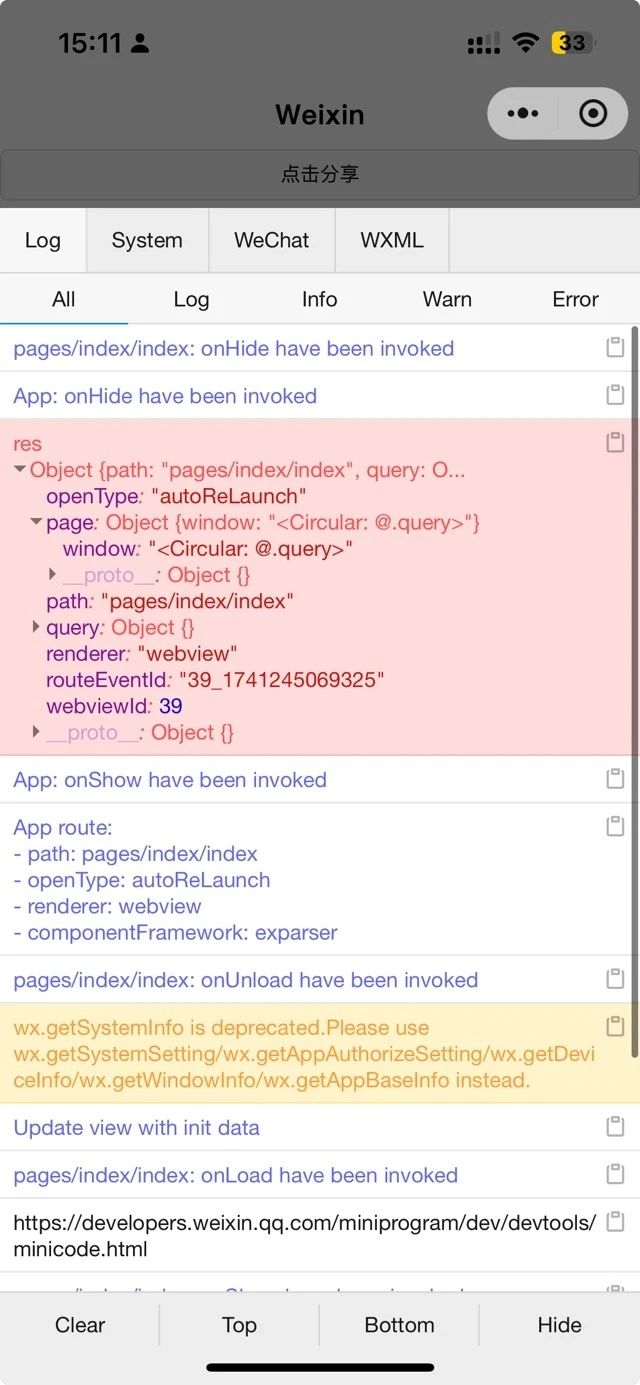Open the WeChat tab

(272, 240)
